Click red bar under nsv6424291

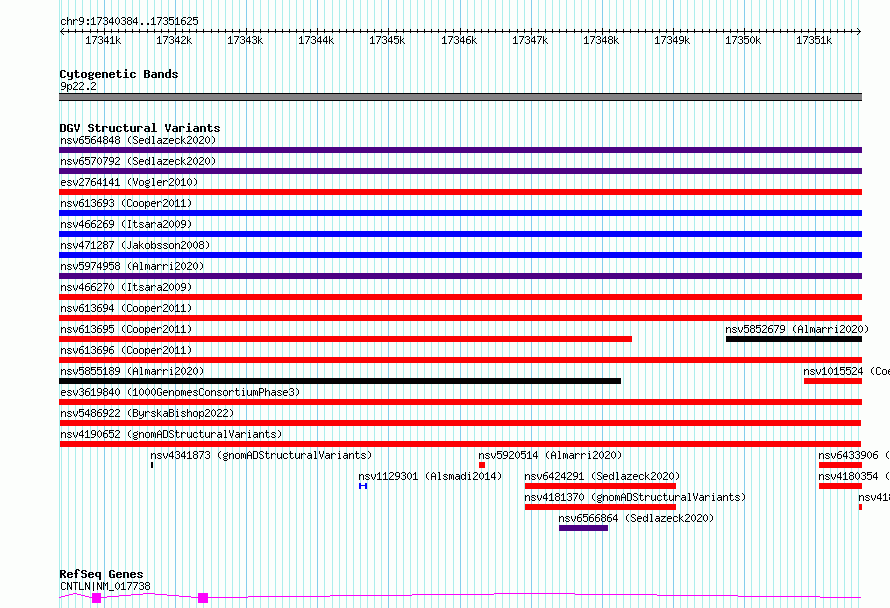pos(601,487)
